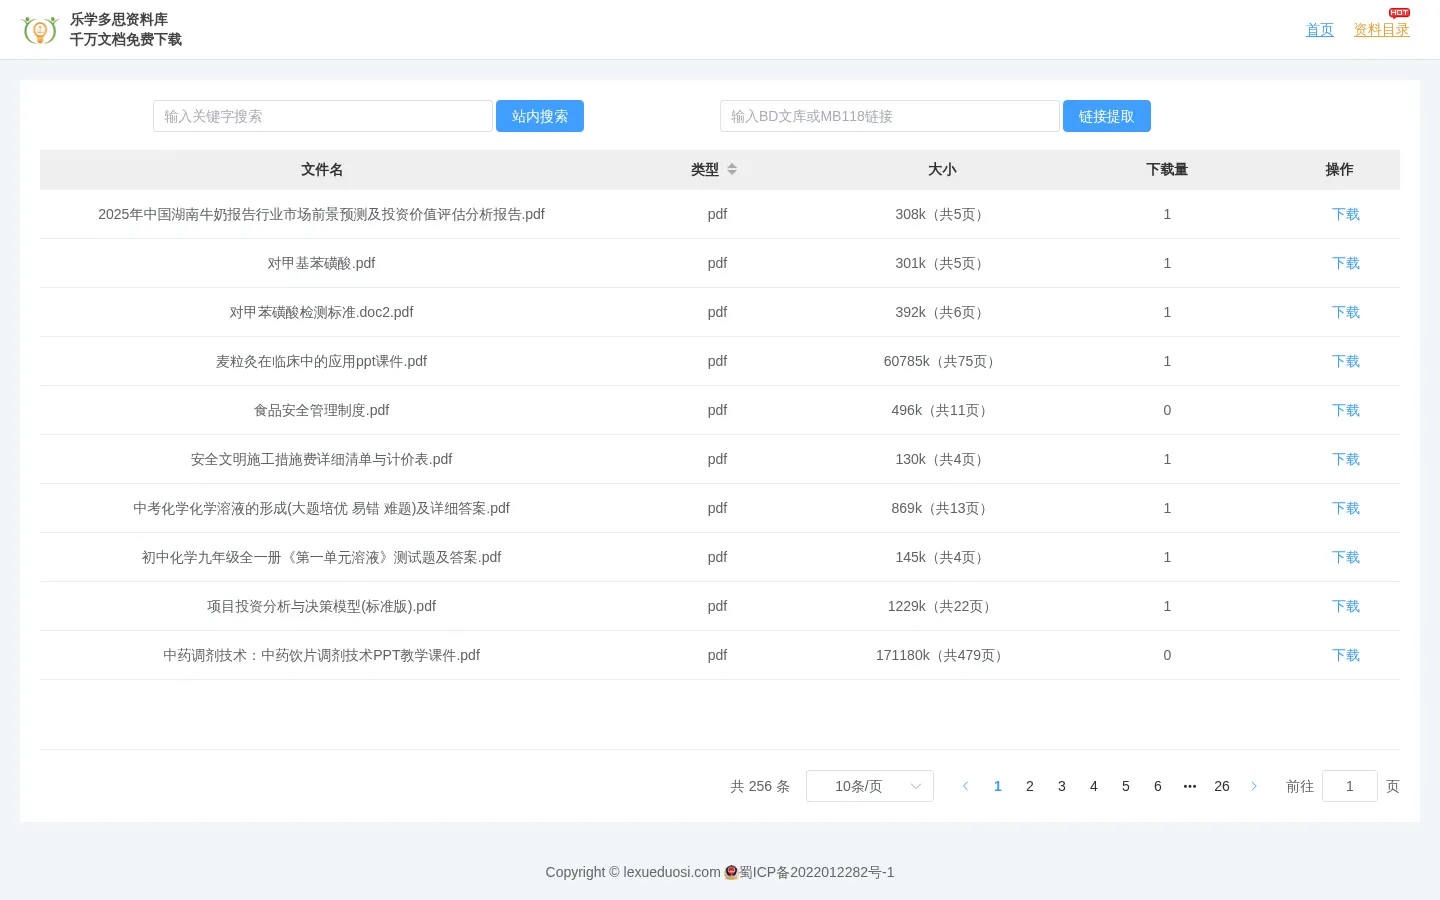
Task: Click the 站内搜索 button
Action: [540, 116]
